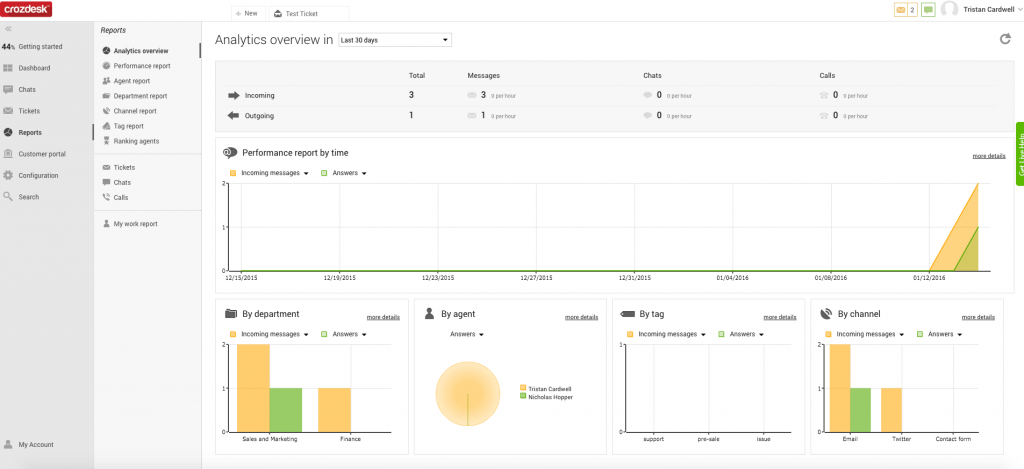
Task: Expand Answers dropdown in By department
Action: [364, 334]
